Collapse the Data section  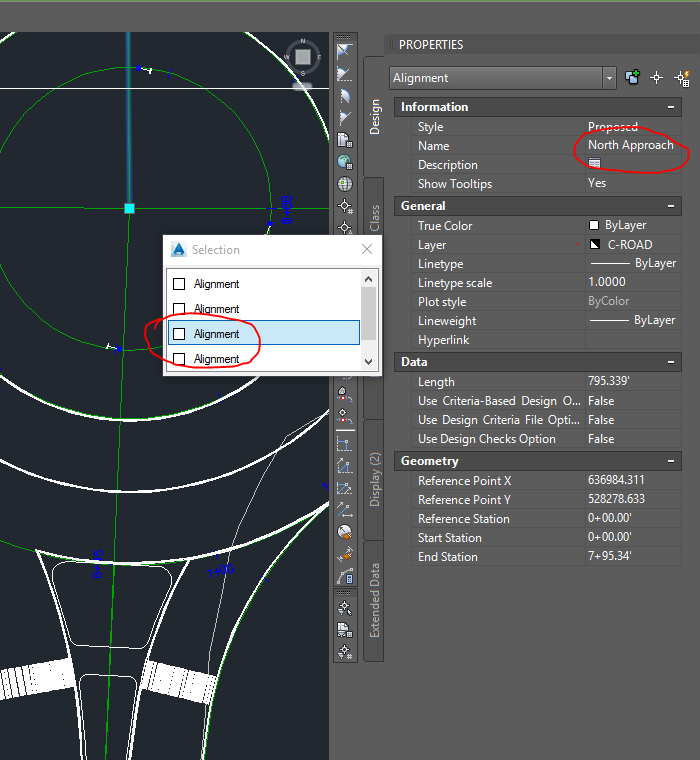[x=671, y=362]
